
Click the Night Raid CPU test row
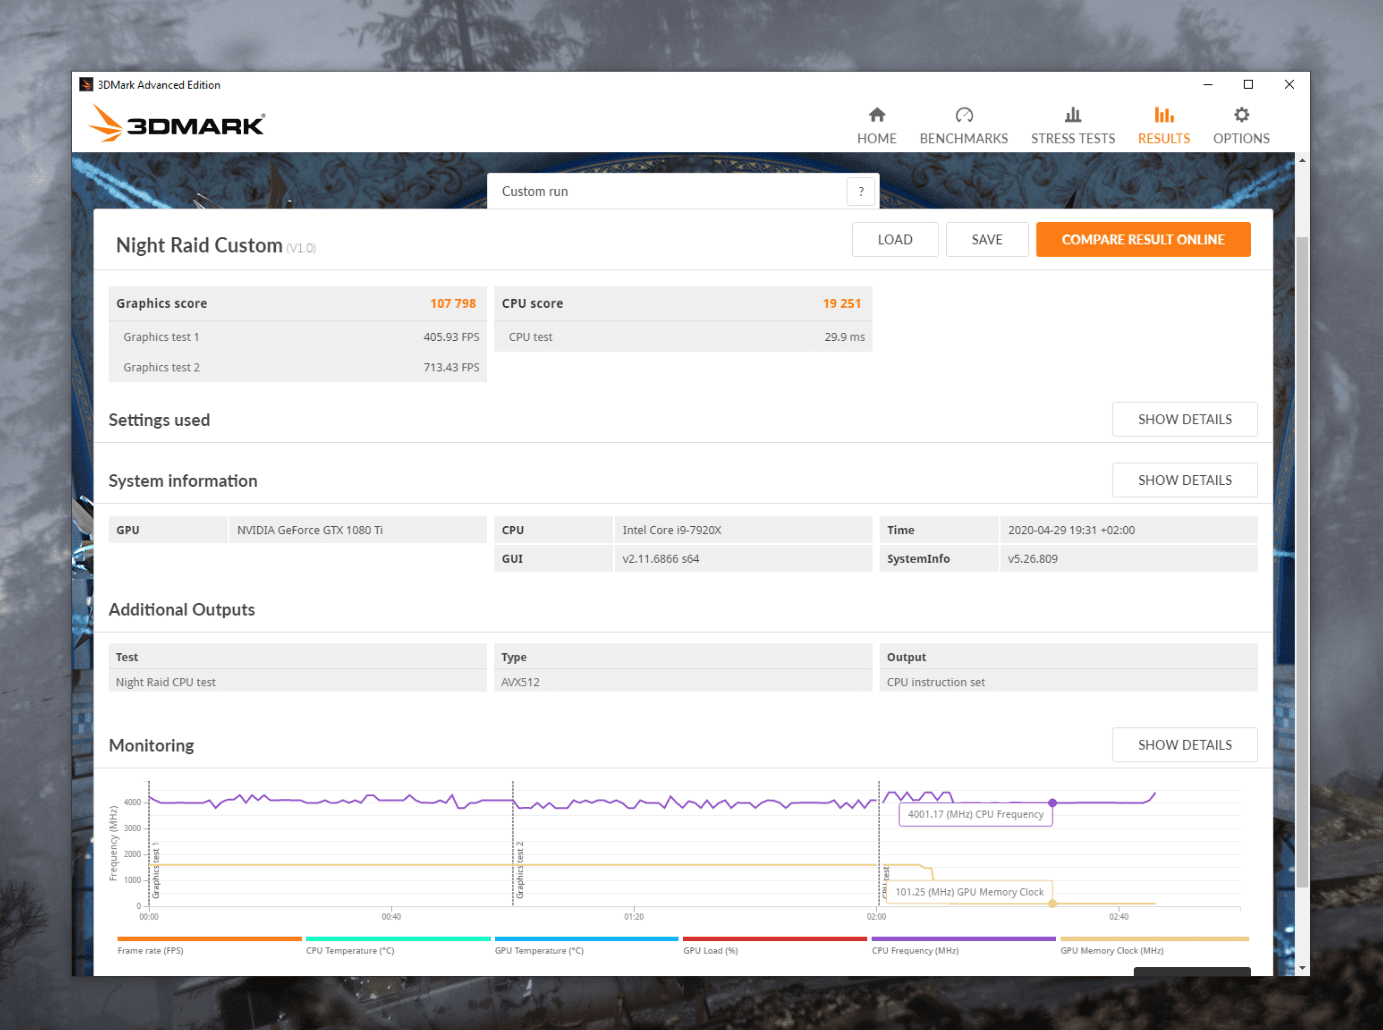[x=298, y=682]
